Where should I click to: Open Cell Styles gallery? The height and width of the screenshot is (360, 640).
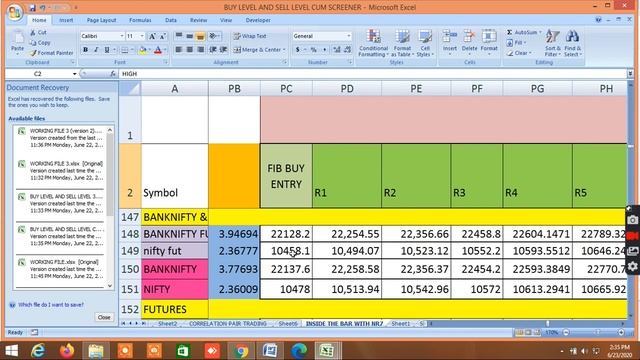click(424, 43)
